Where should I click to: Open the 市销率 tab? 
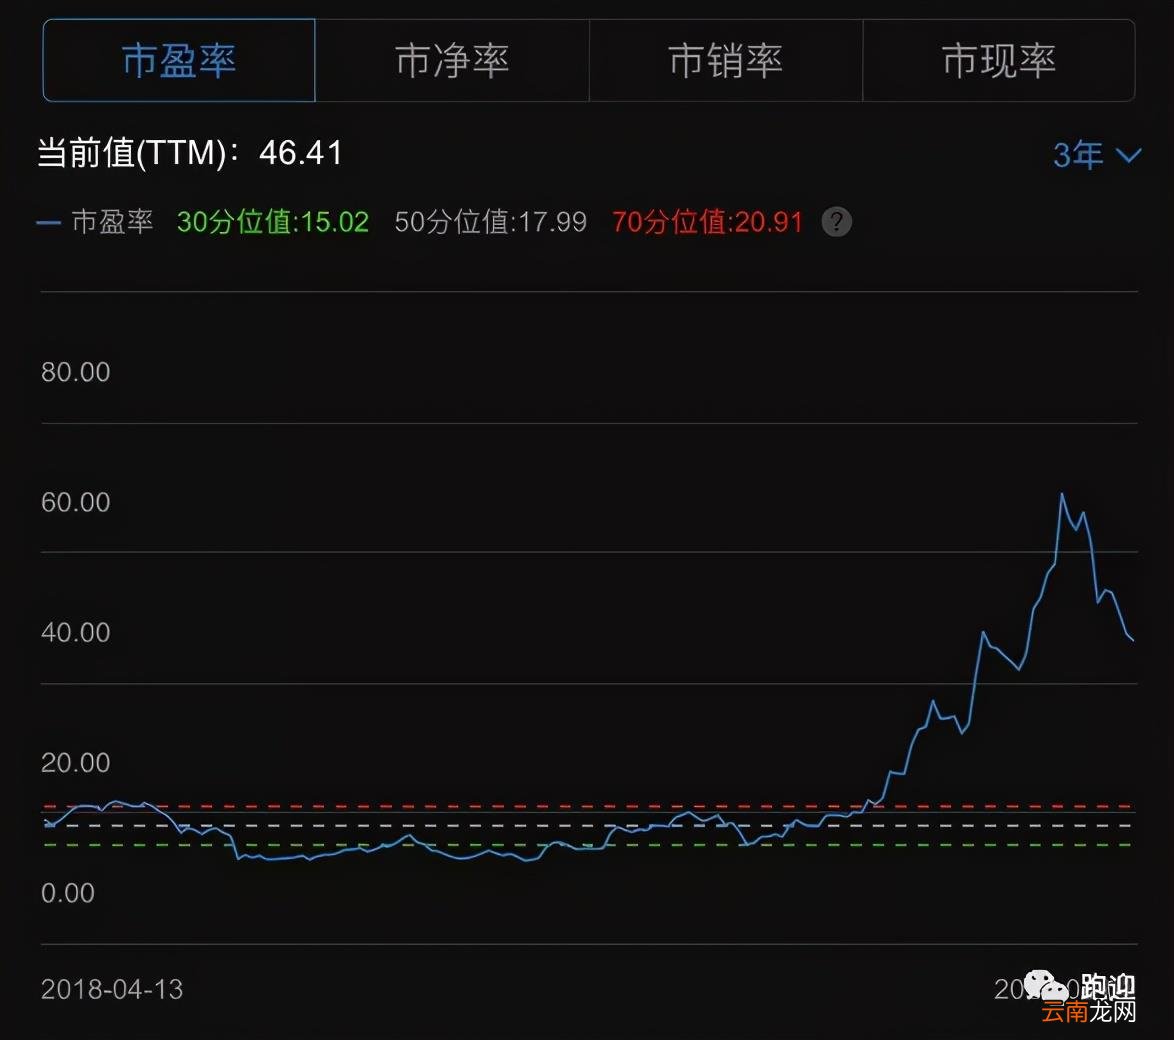(726, 60)
